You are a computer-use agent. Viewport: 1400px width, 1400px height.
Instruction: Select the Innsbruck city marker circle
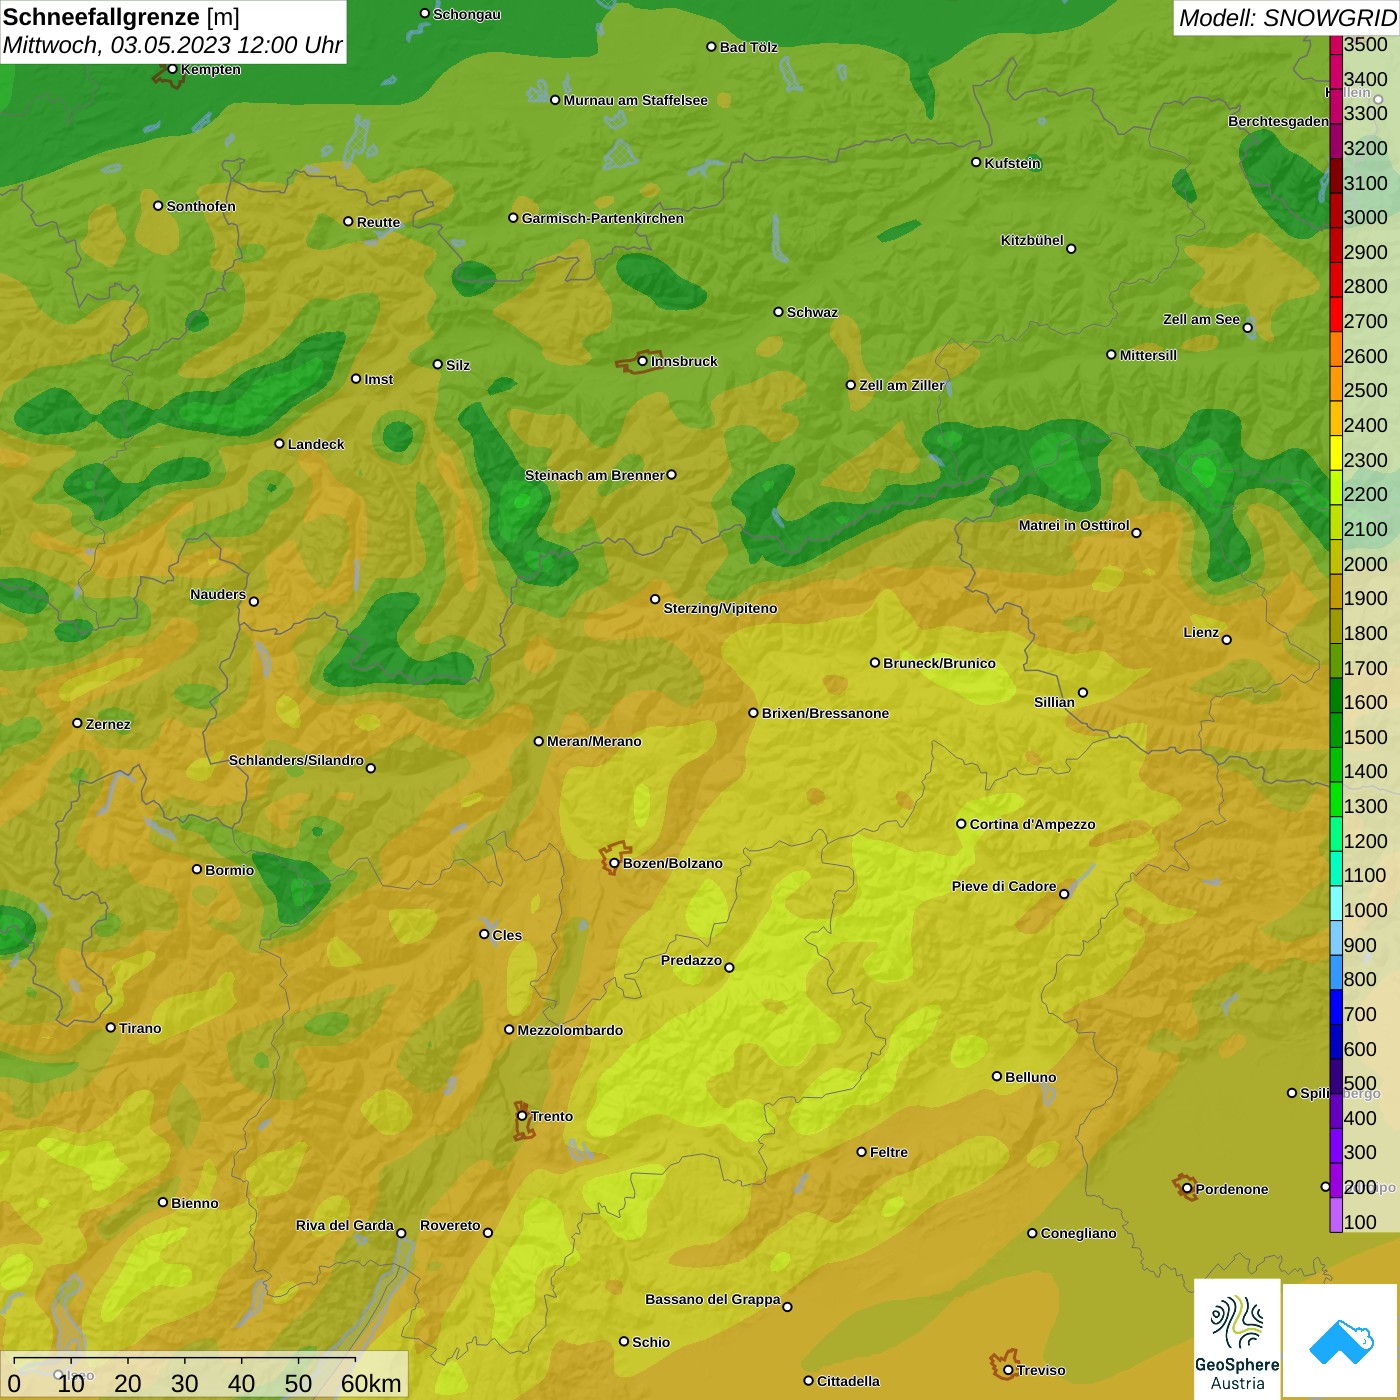point(643,361)
